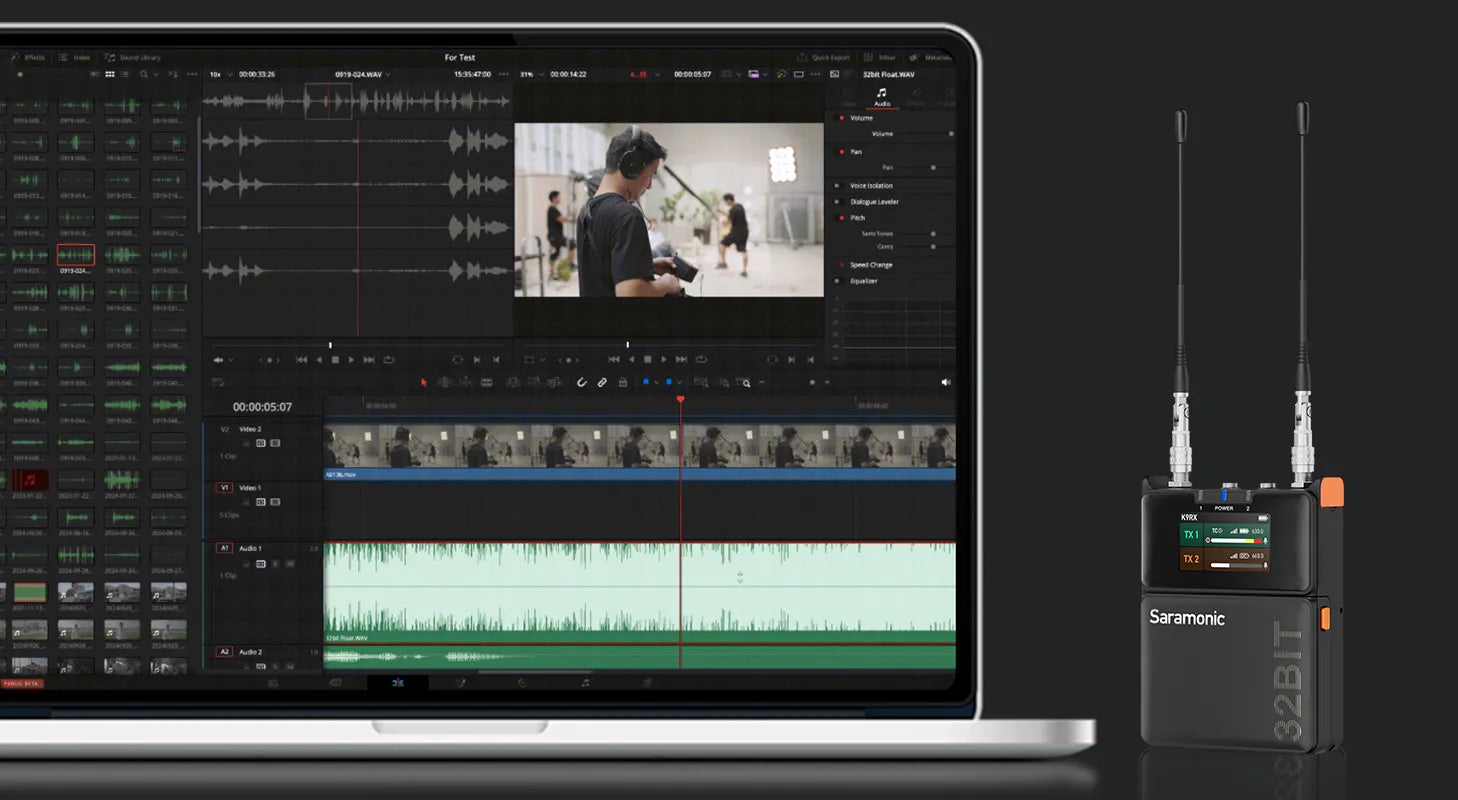
Task: Select the Blade Edit Mode tool
Action: tap(487, 382)
